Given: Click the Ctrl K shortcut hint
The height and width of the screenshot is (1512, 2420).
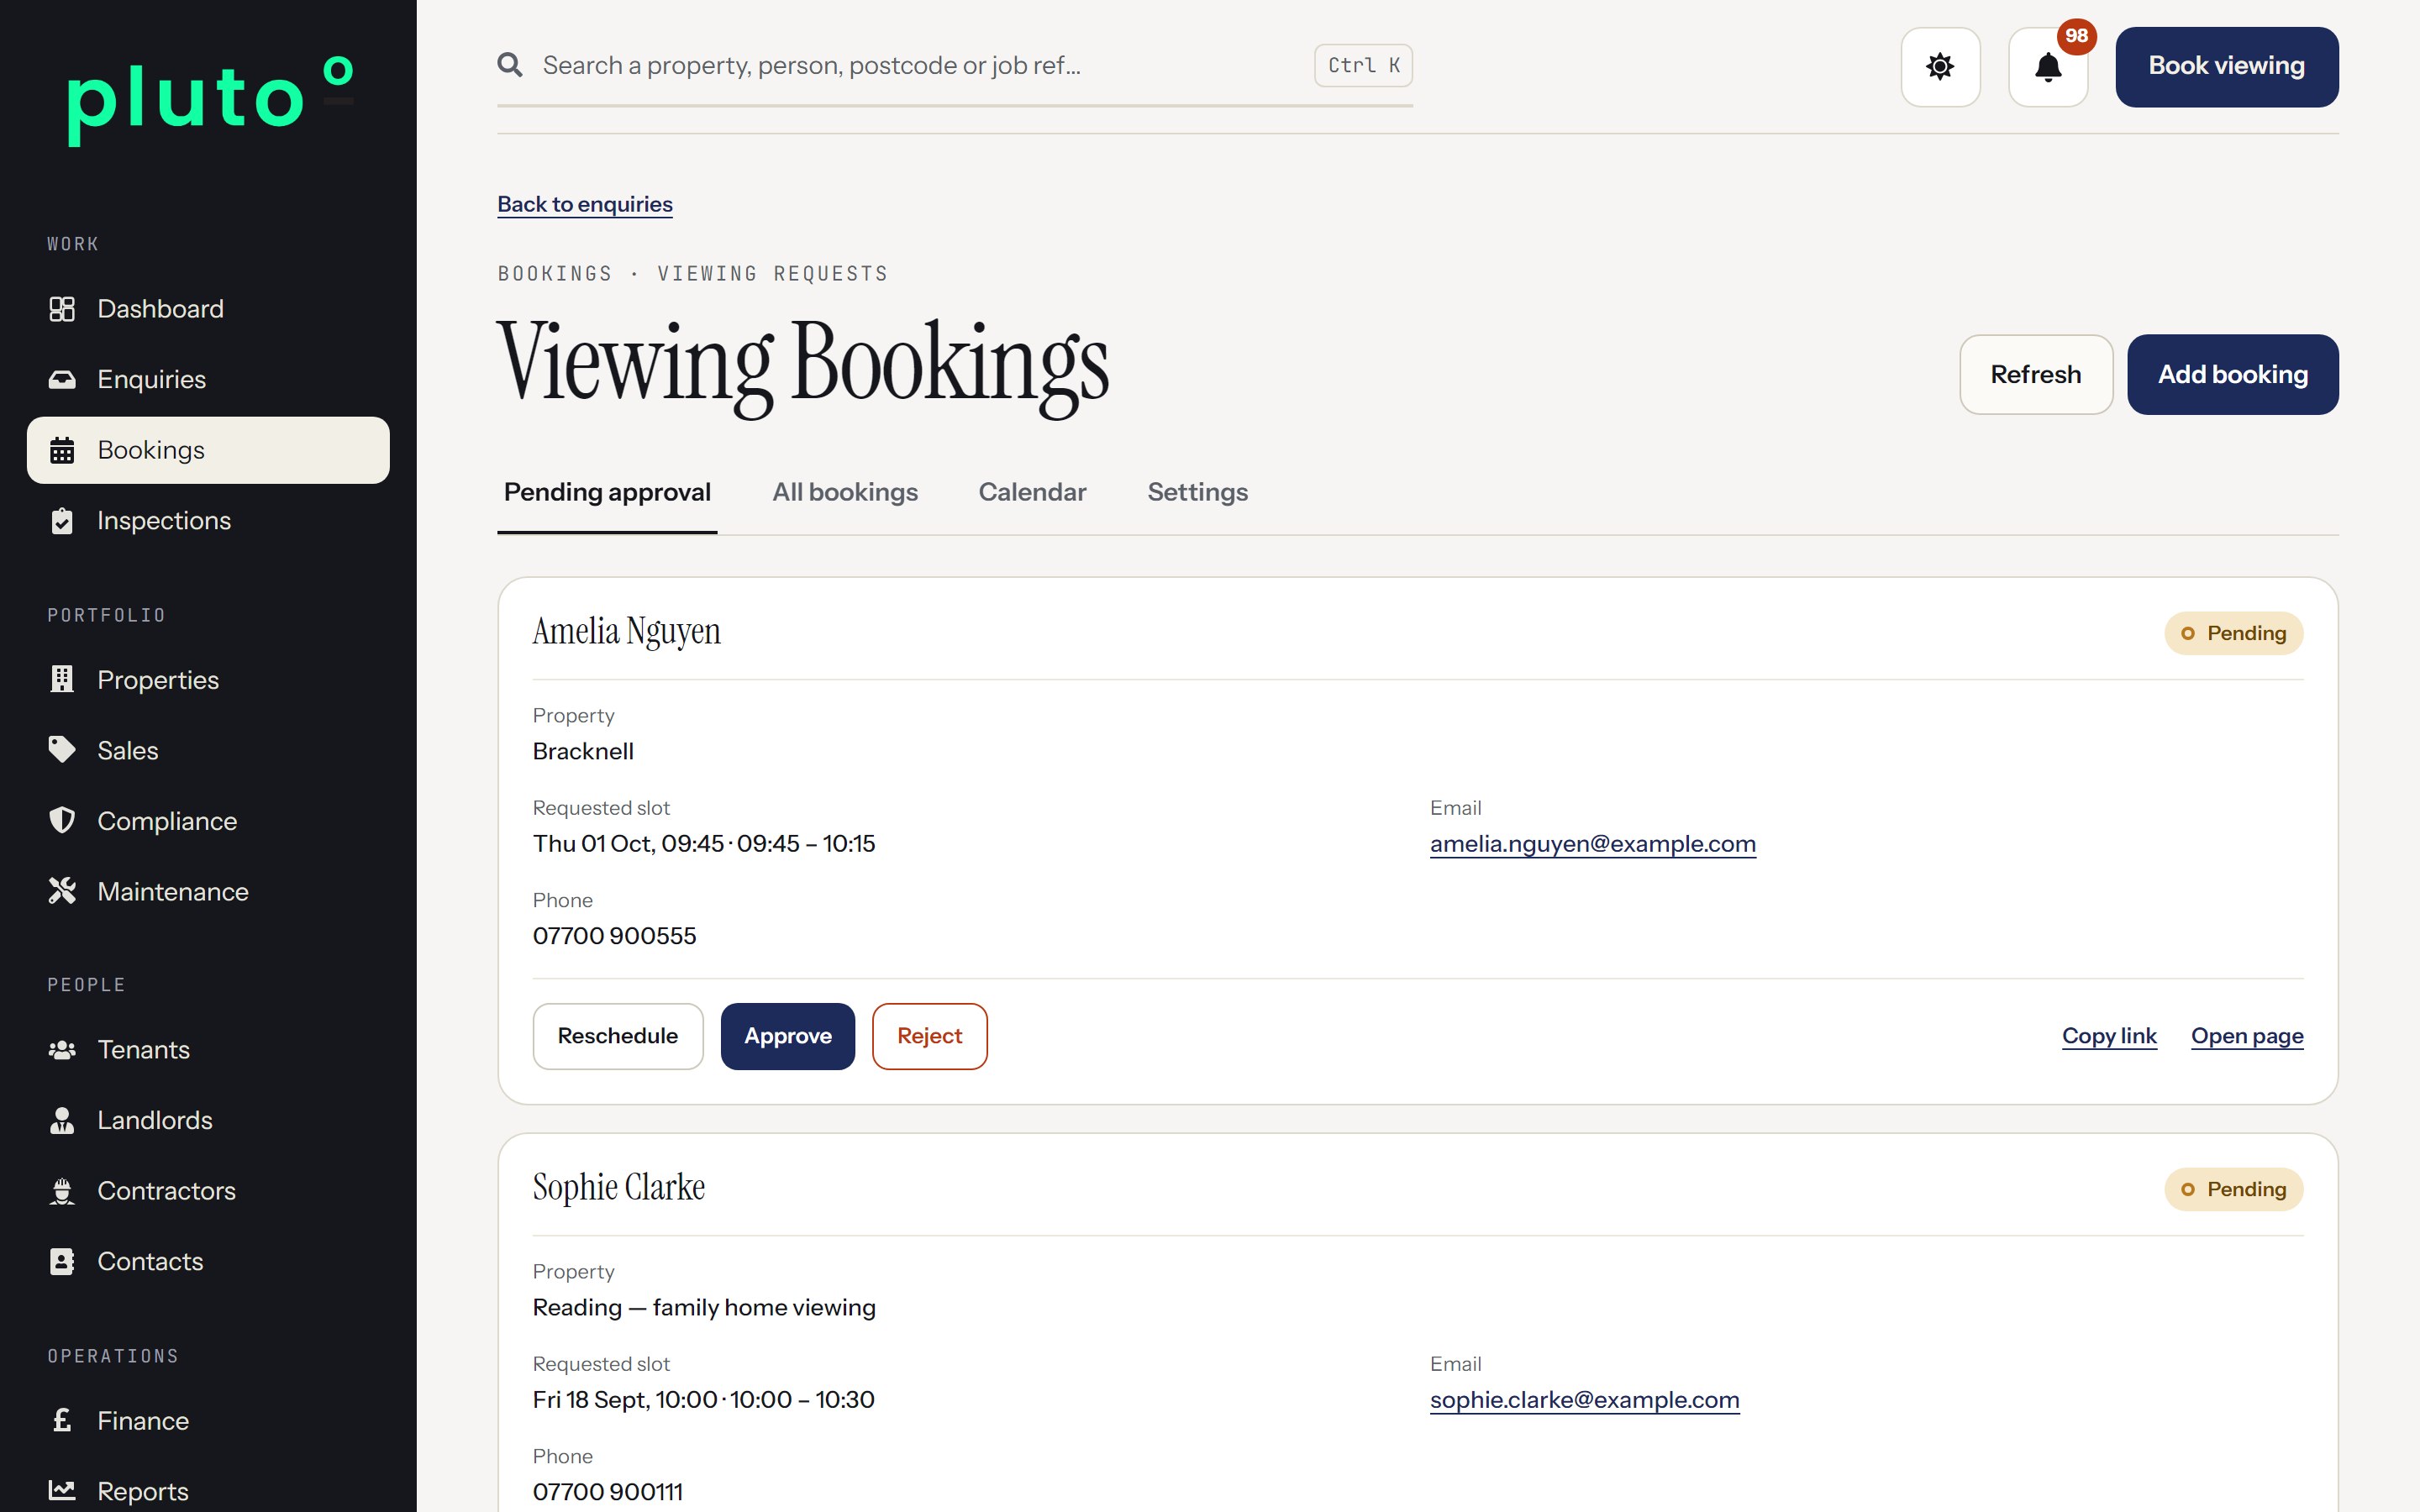Looking at the screenshot, I should [1363, 65].
